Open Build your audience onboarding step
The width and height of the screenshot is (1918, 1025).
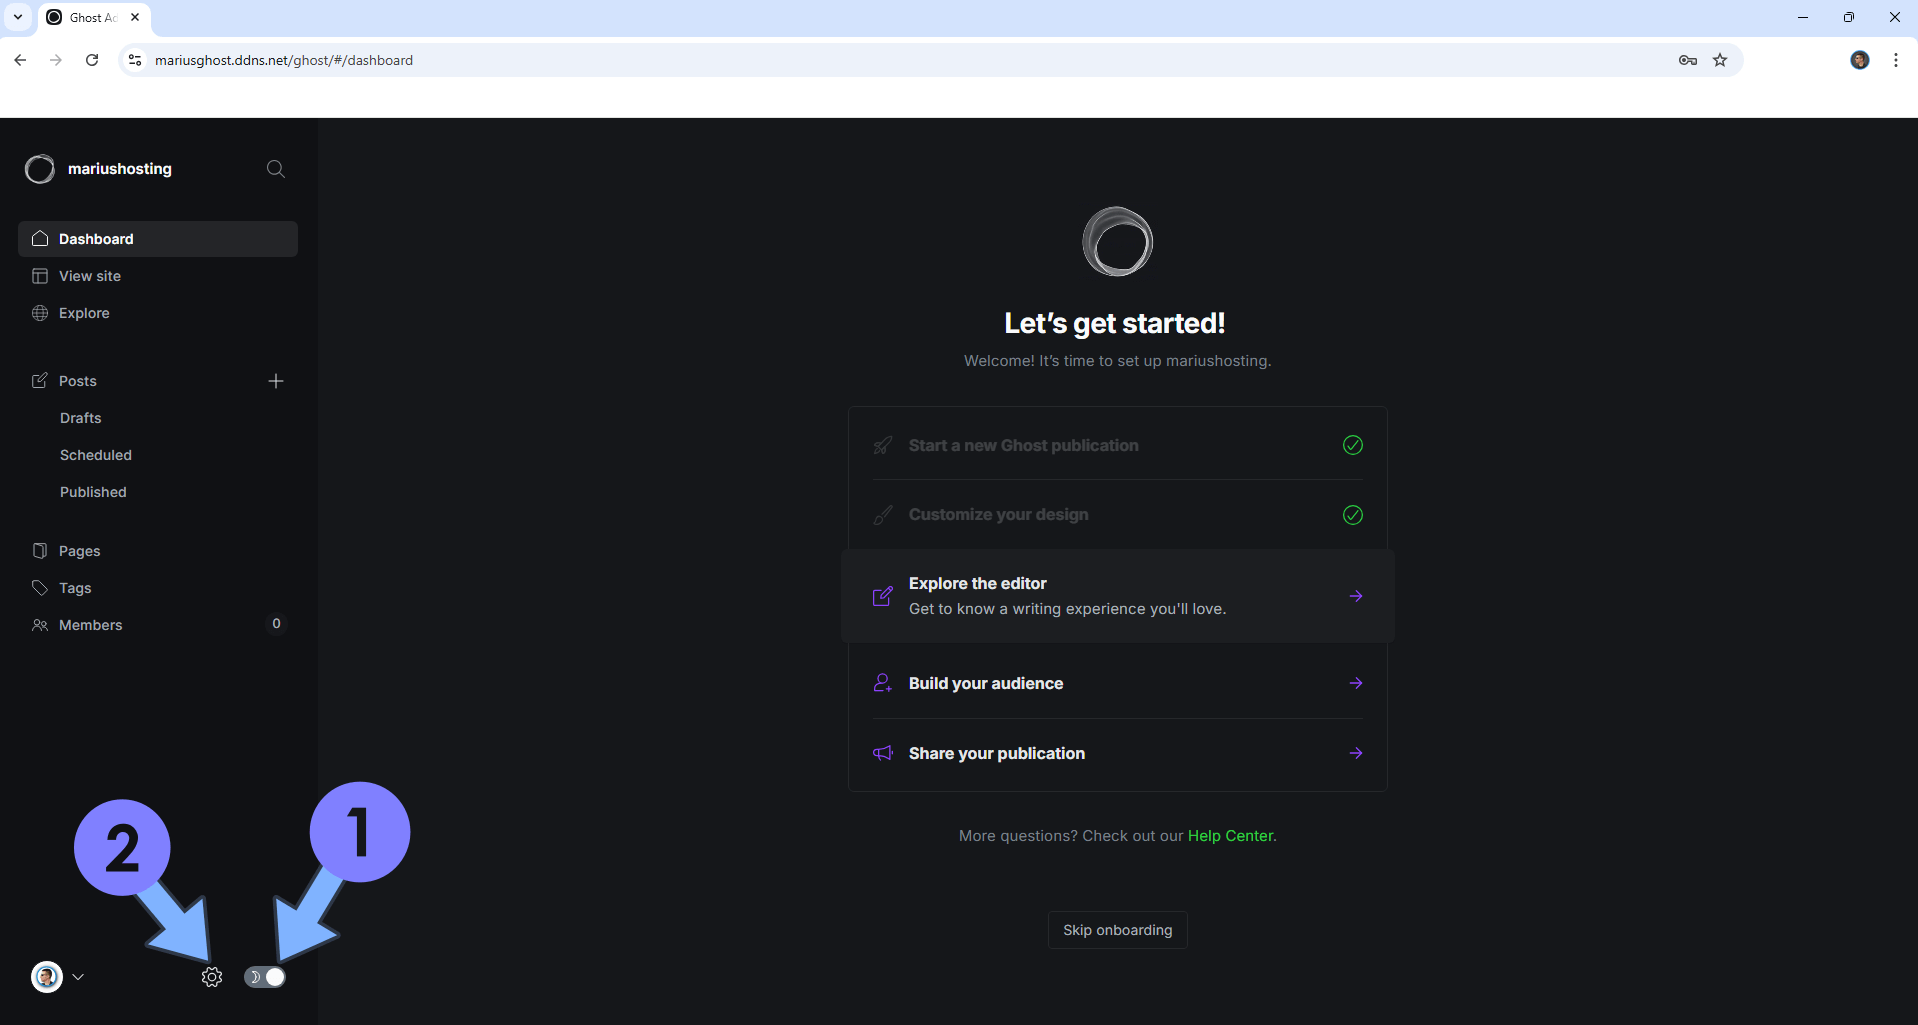(1118, 683)
